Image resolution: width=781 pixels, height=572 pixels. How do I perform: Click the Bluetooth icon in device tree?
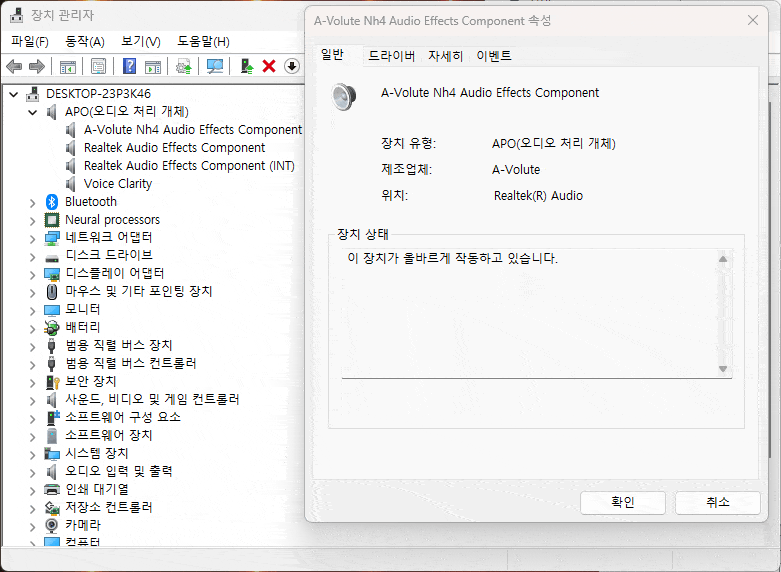(53, 201)
